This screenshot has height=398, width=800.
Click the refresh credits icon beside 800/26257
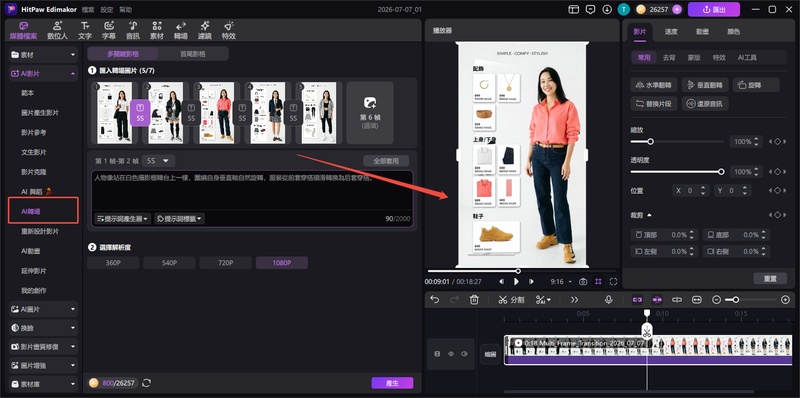point(146,383)
